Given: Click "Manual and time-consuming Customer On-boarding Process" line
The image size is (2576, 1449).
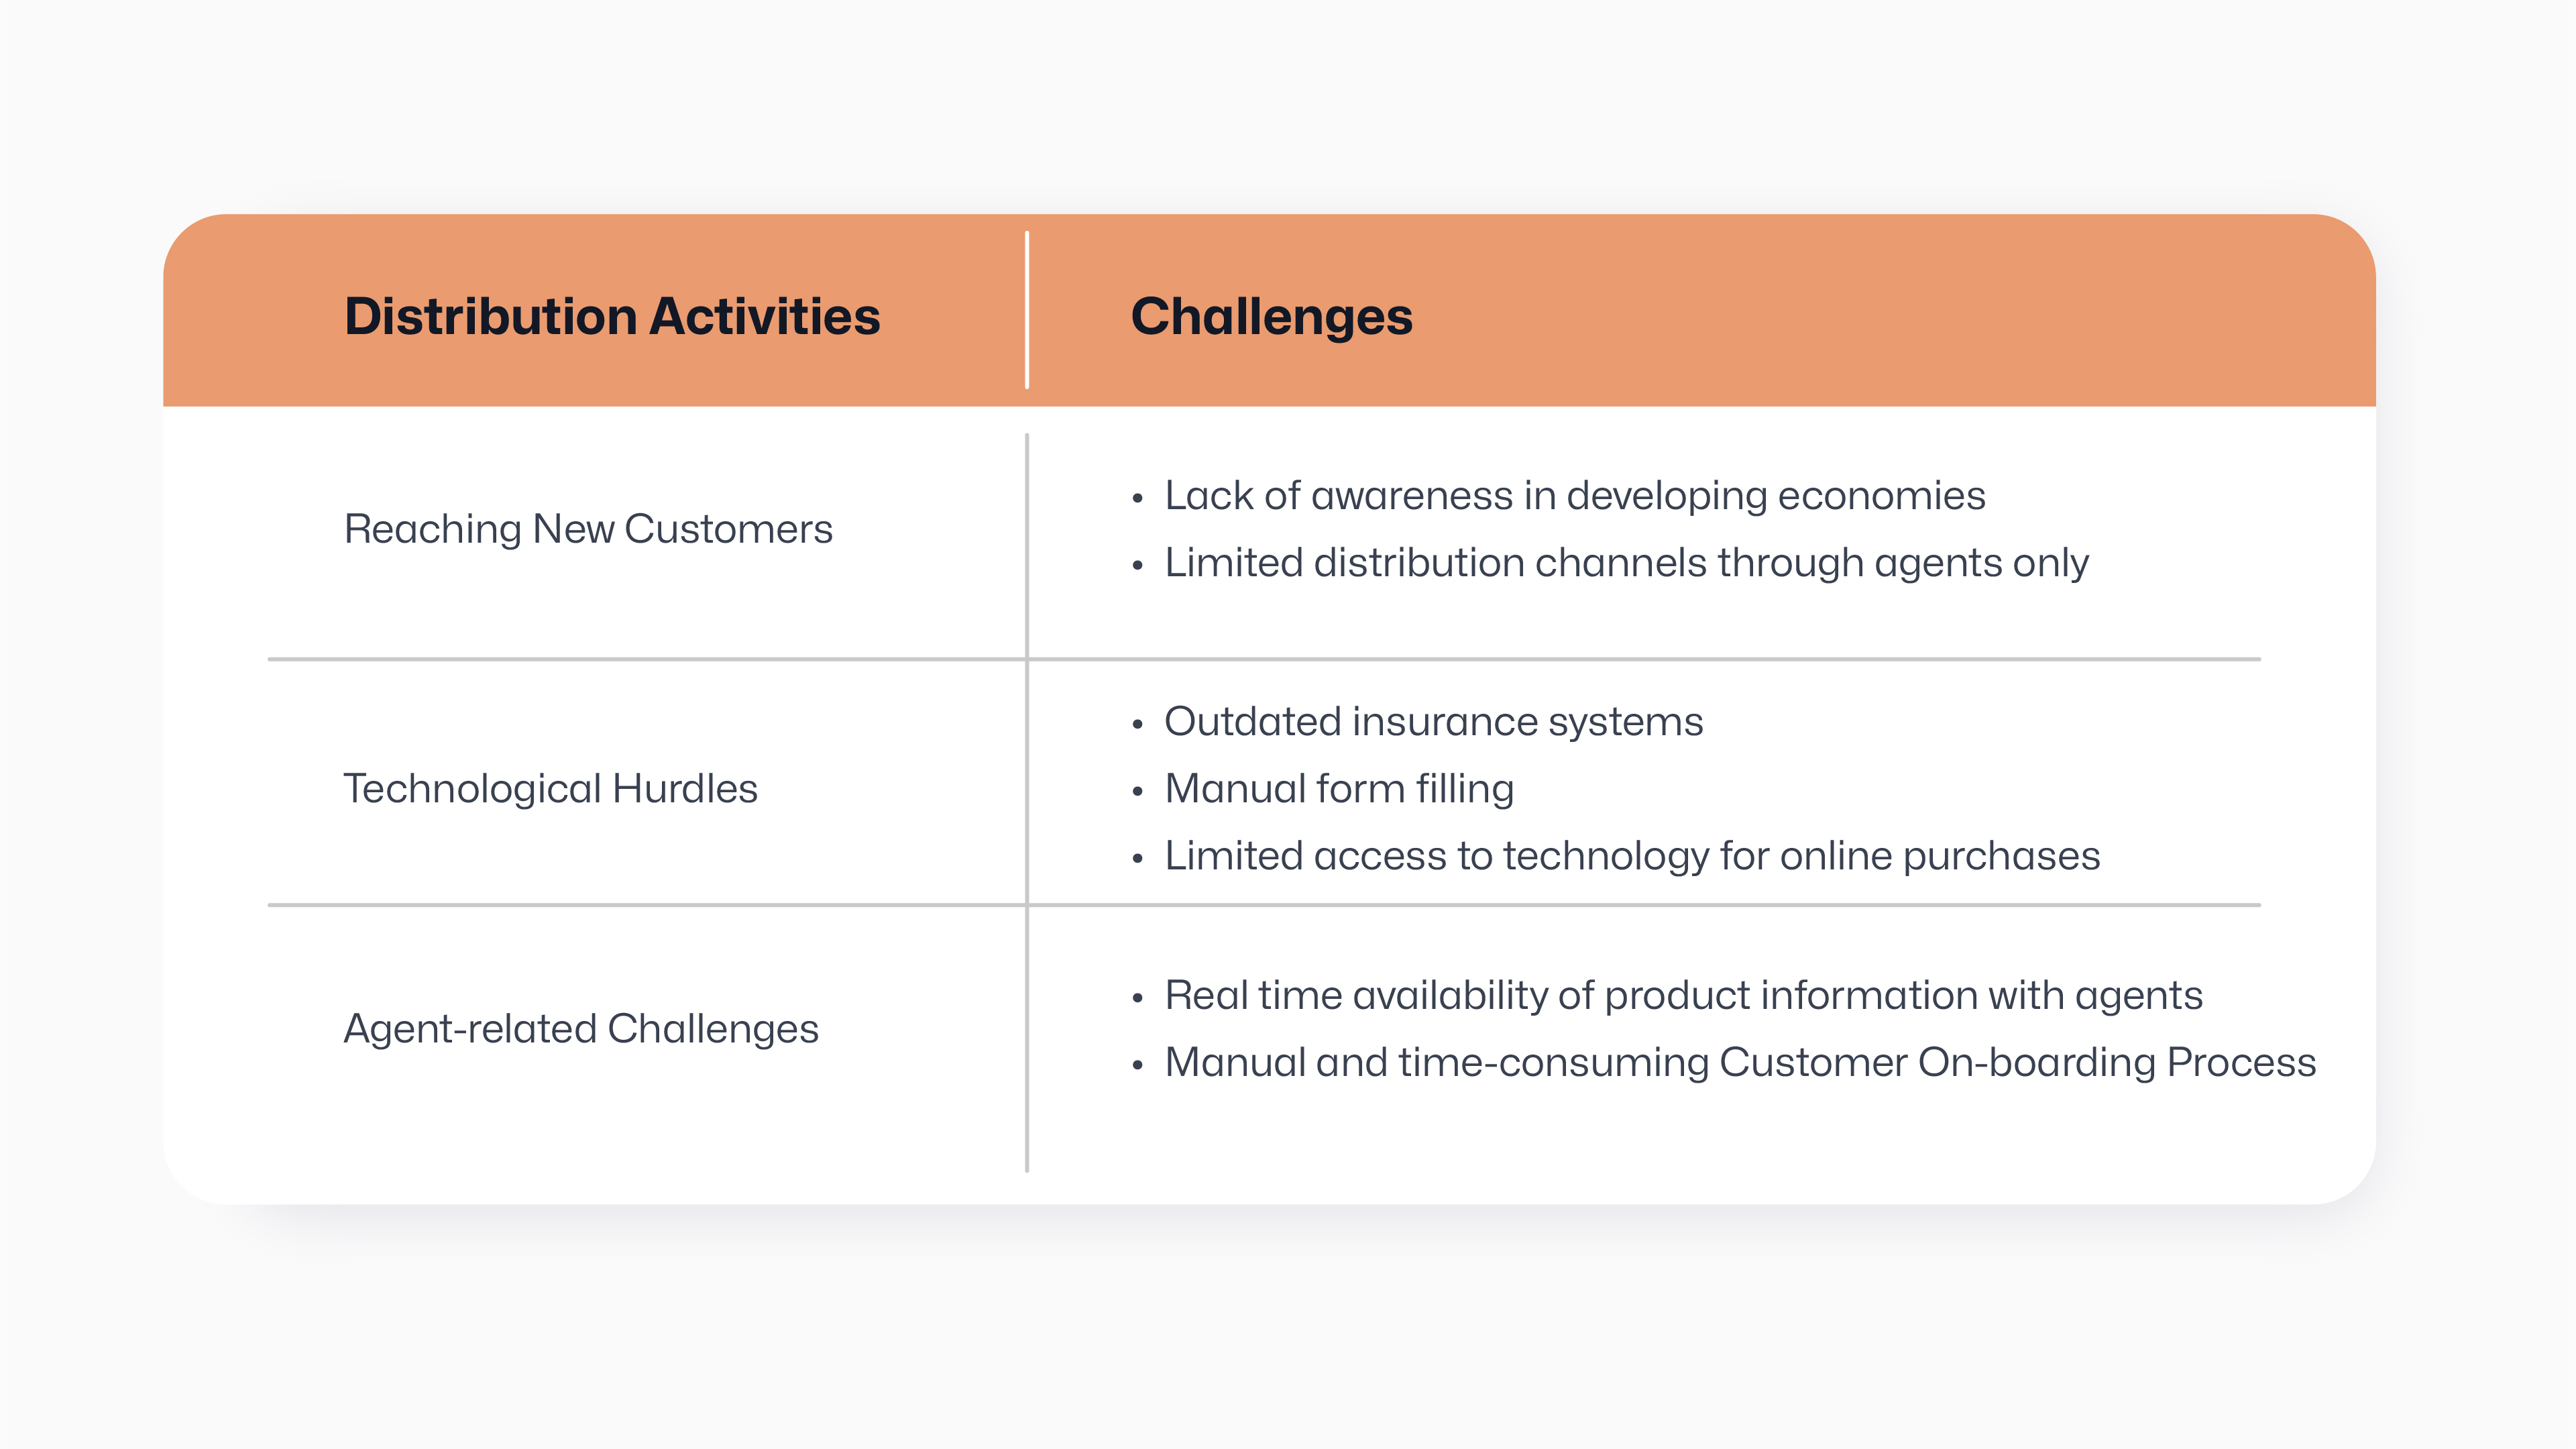Looking at the screenshot, I should point(1740,1062).
